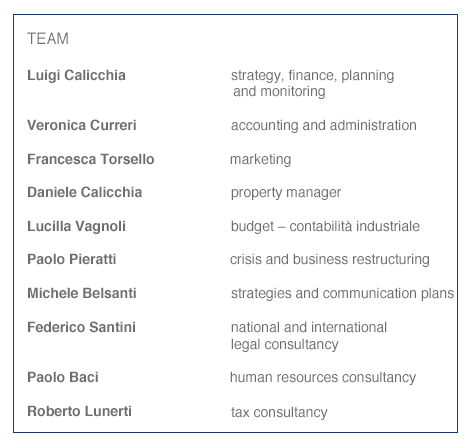Open Roberto Lunerti entry

(79, 411)
